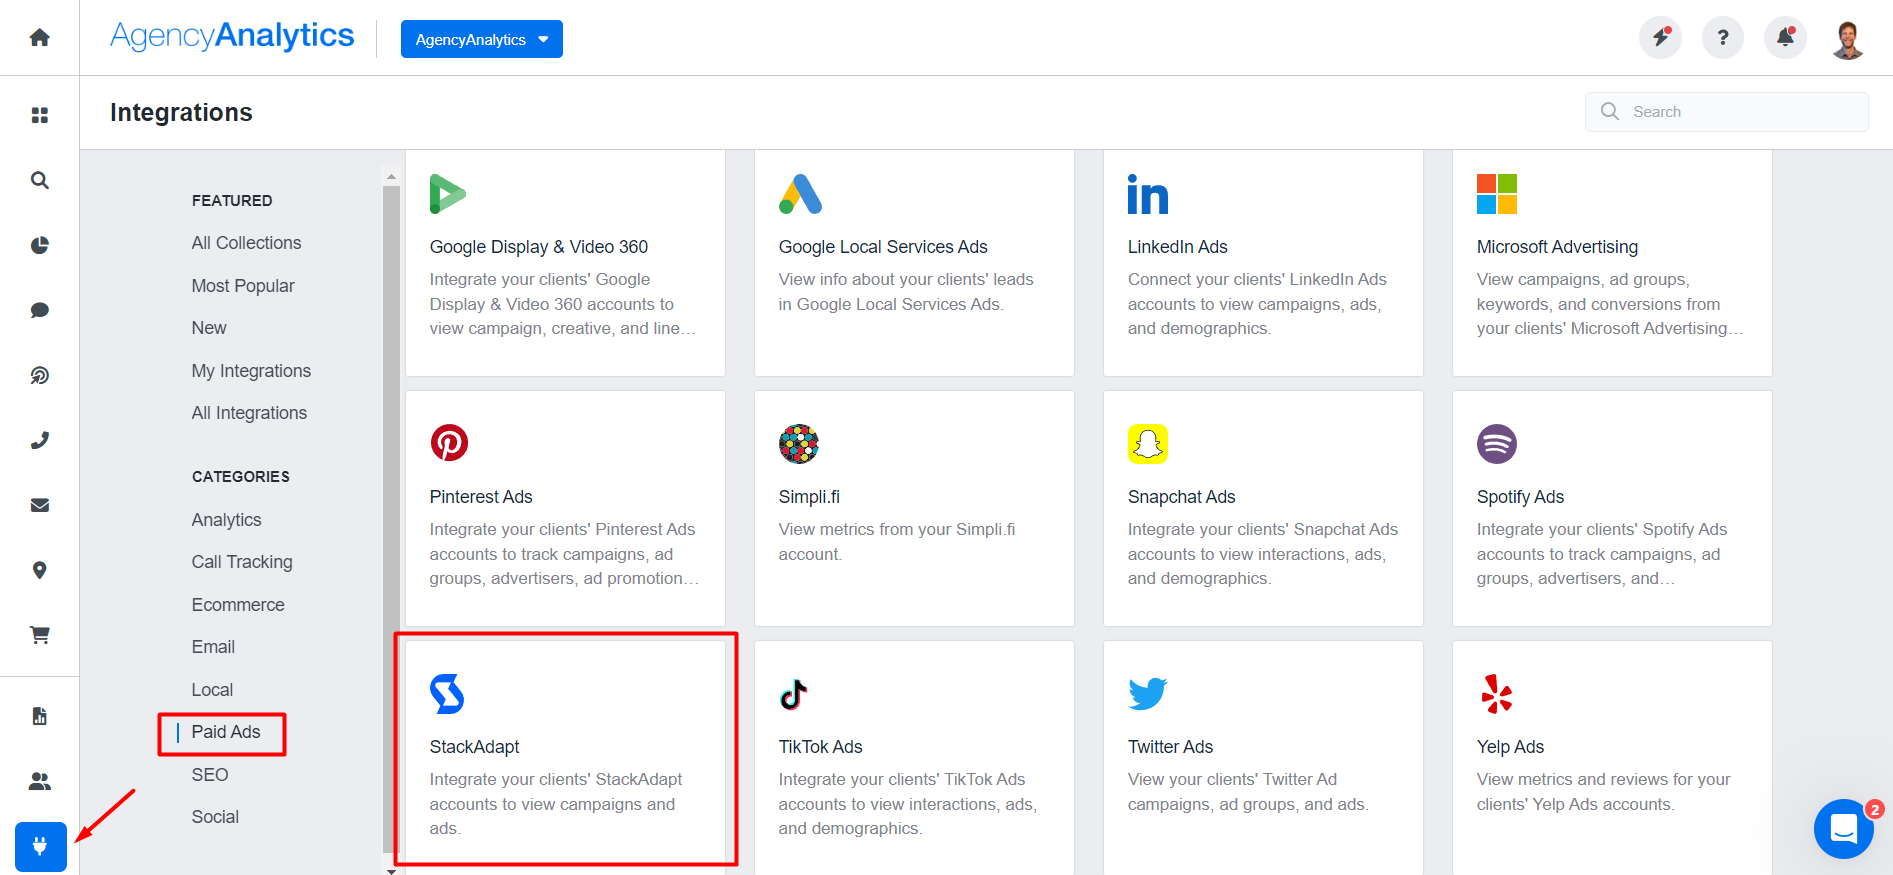Click the Google Display & Video 360 logo
Screen dimensions: 1893x875
(x=447, y=194)
